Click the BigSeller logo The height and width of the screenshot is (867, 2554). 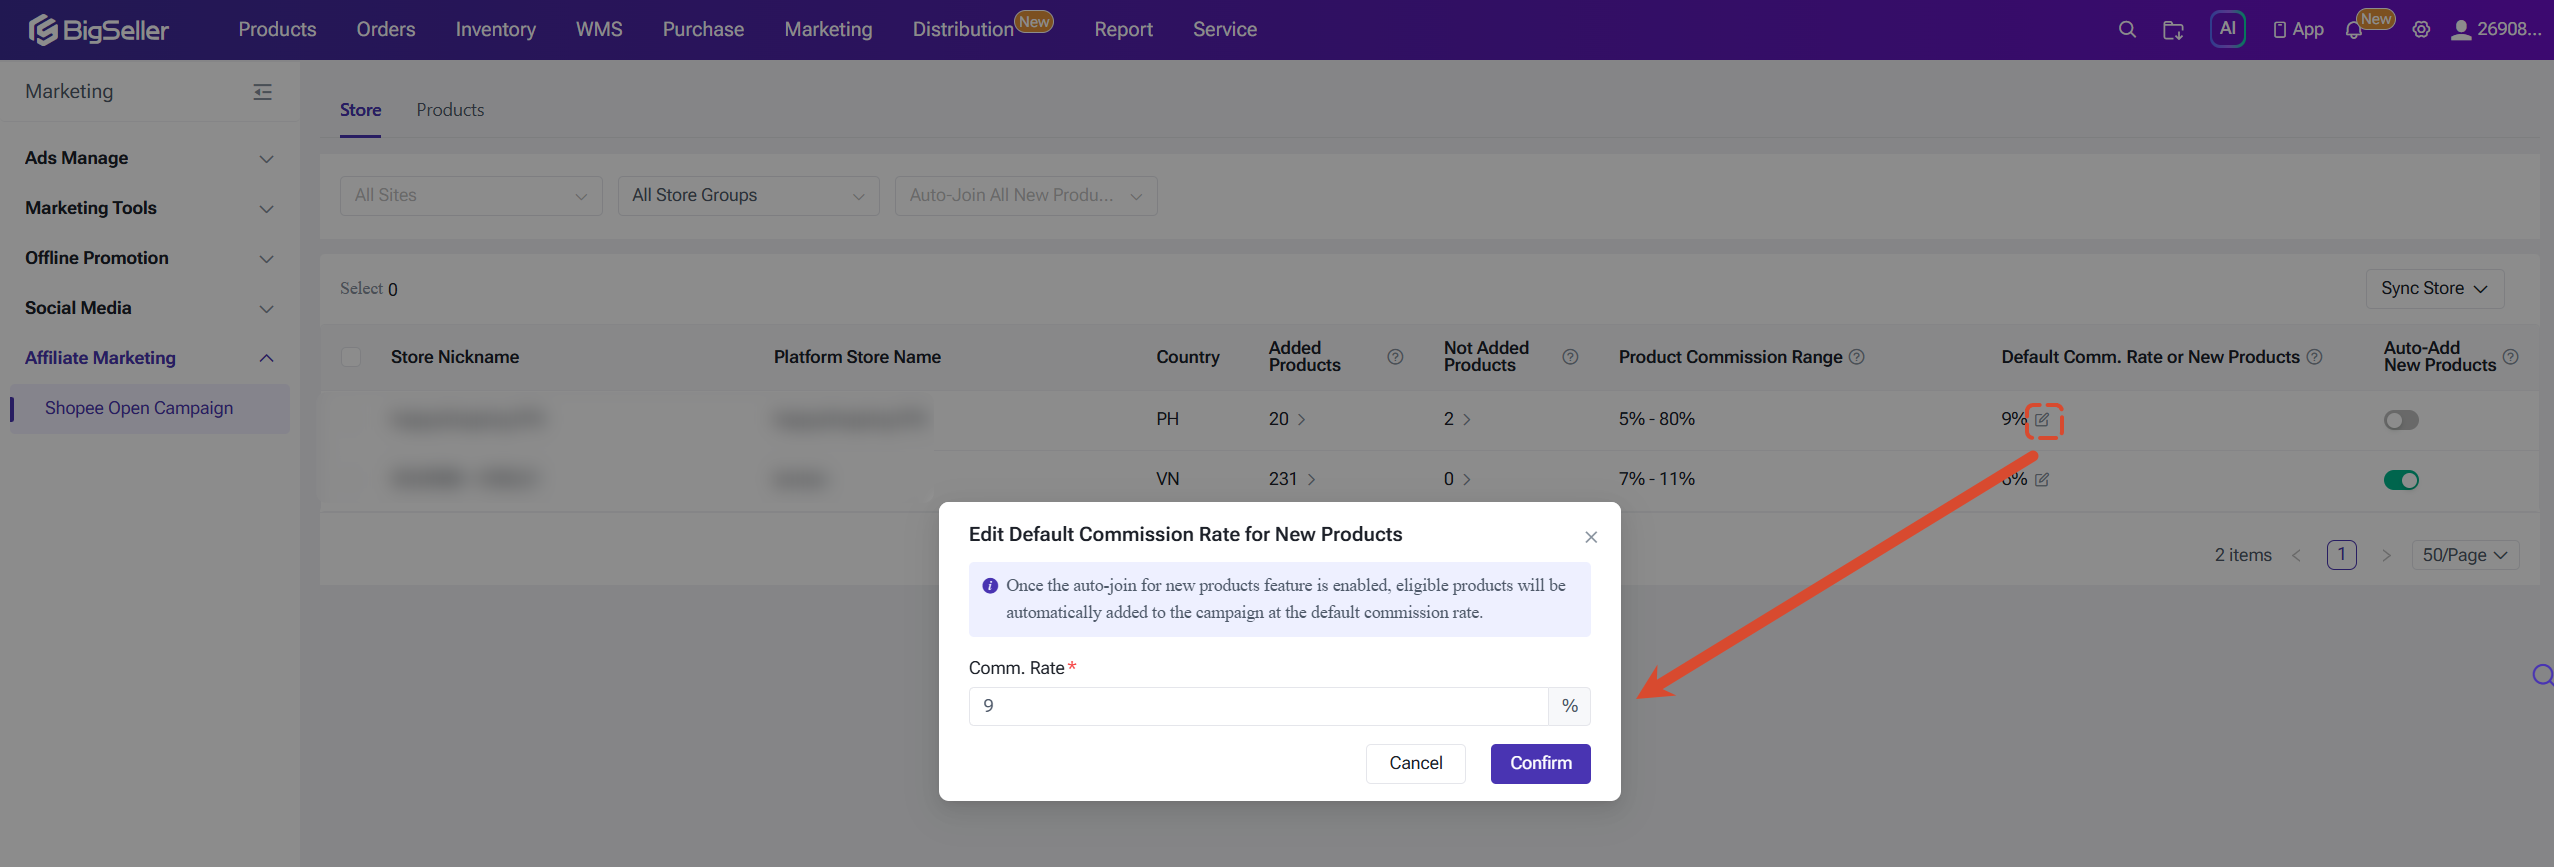(98, 30)
